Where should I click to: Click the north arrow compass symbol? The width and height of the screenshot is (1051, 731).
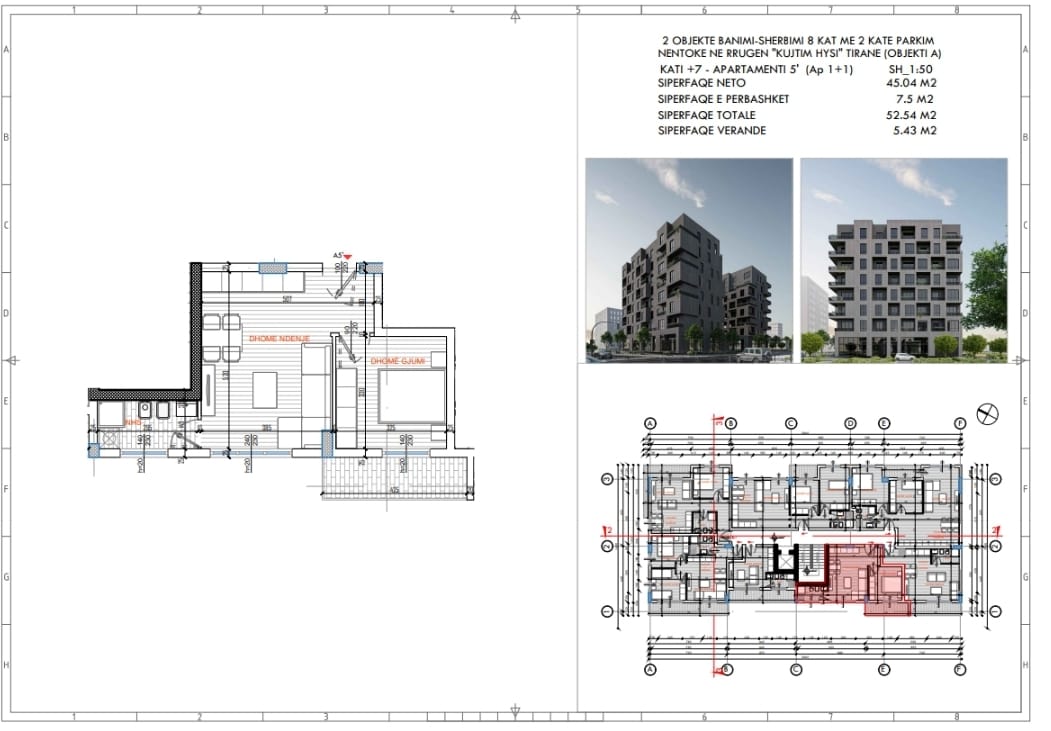(x=989, y=413)
